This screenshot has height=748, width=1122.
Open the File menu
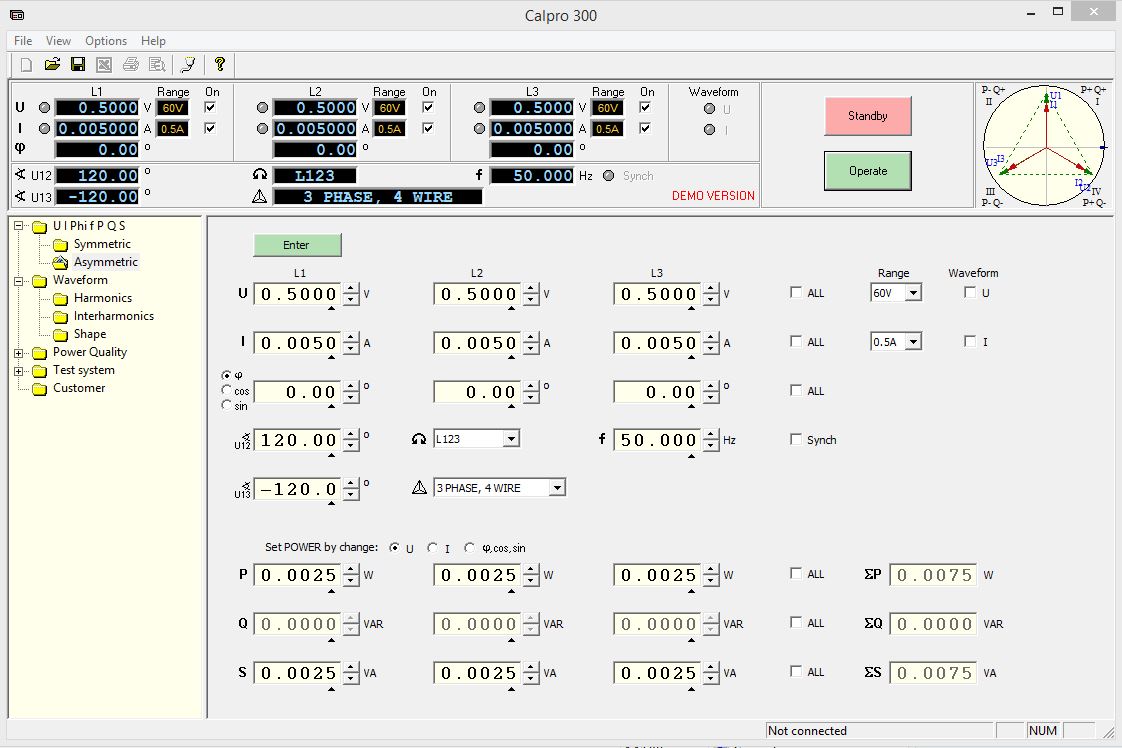tap(23, 41)
